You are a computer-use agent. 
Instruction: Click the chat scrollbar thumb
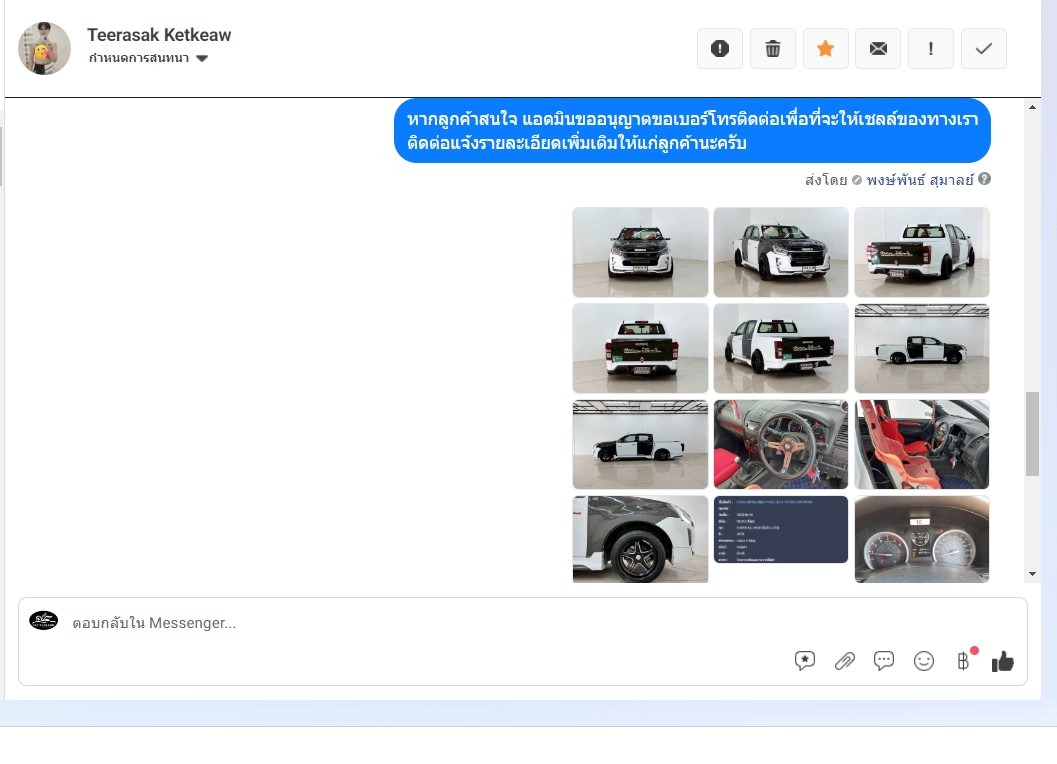(x=1032, y=434)
